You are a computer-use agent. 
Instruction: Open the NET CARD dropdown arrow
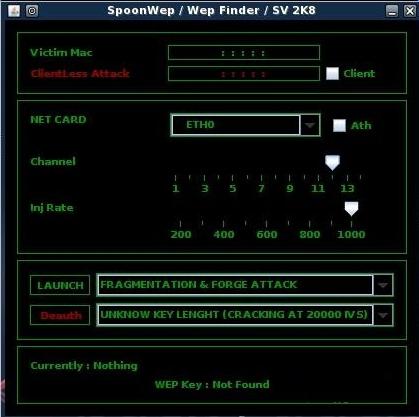click(310, 125)
